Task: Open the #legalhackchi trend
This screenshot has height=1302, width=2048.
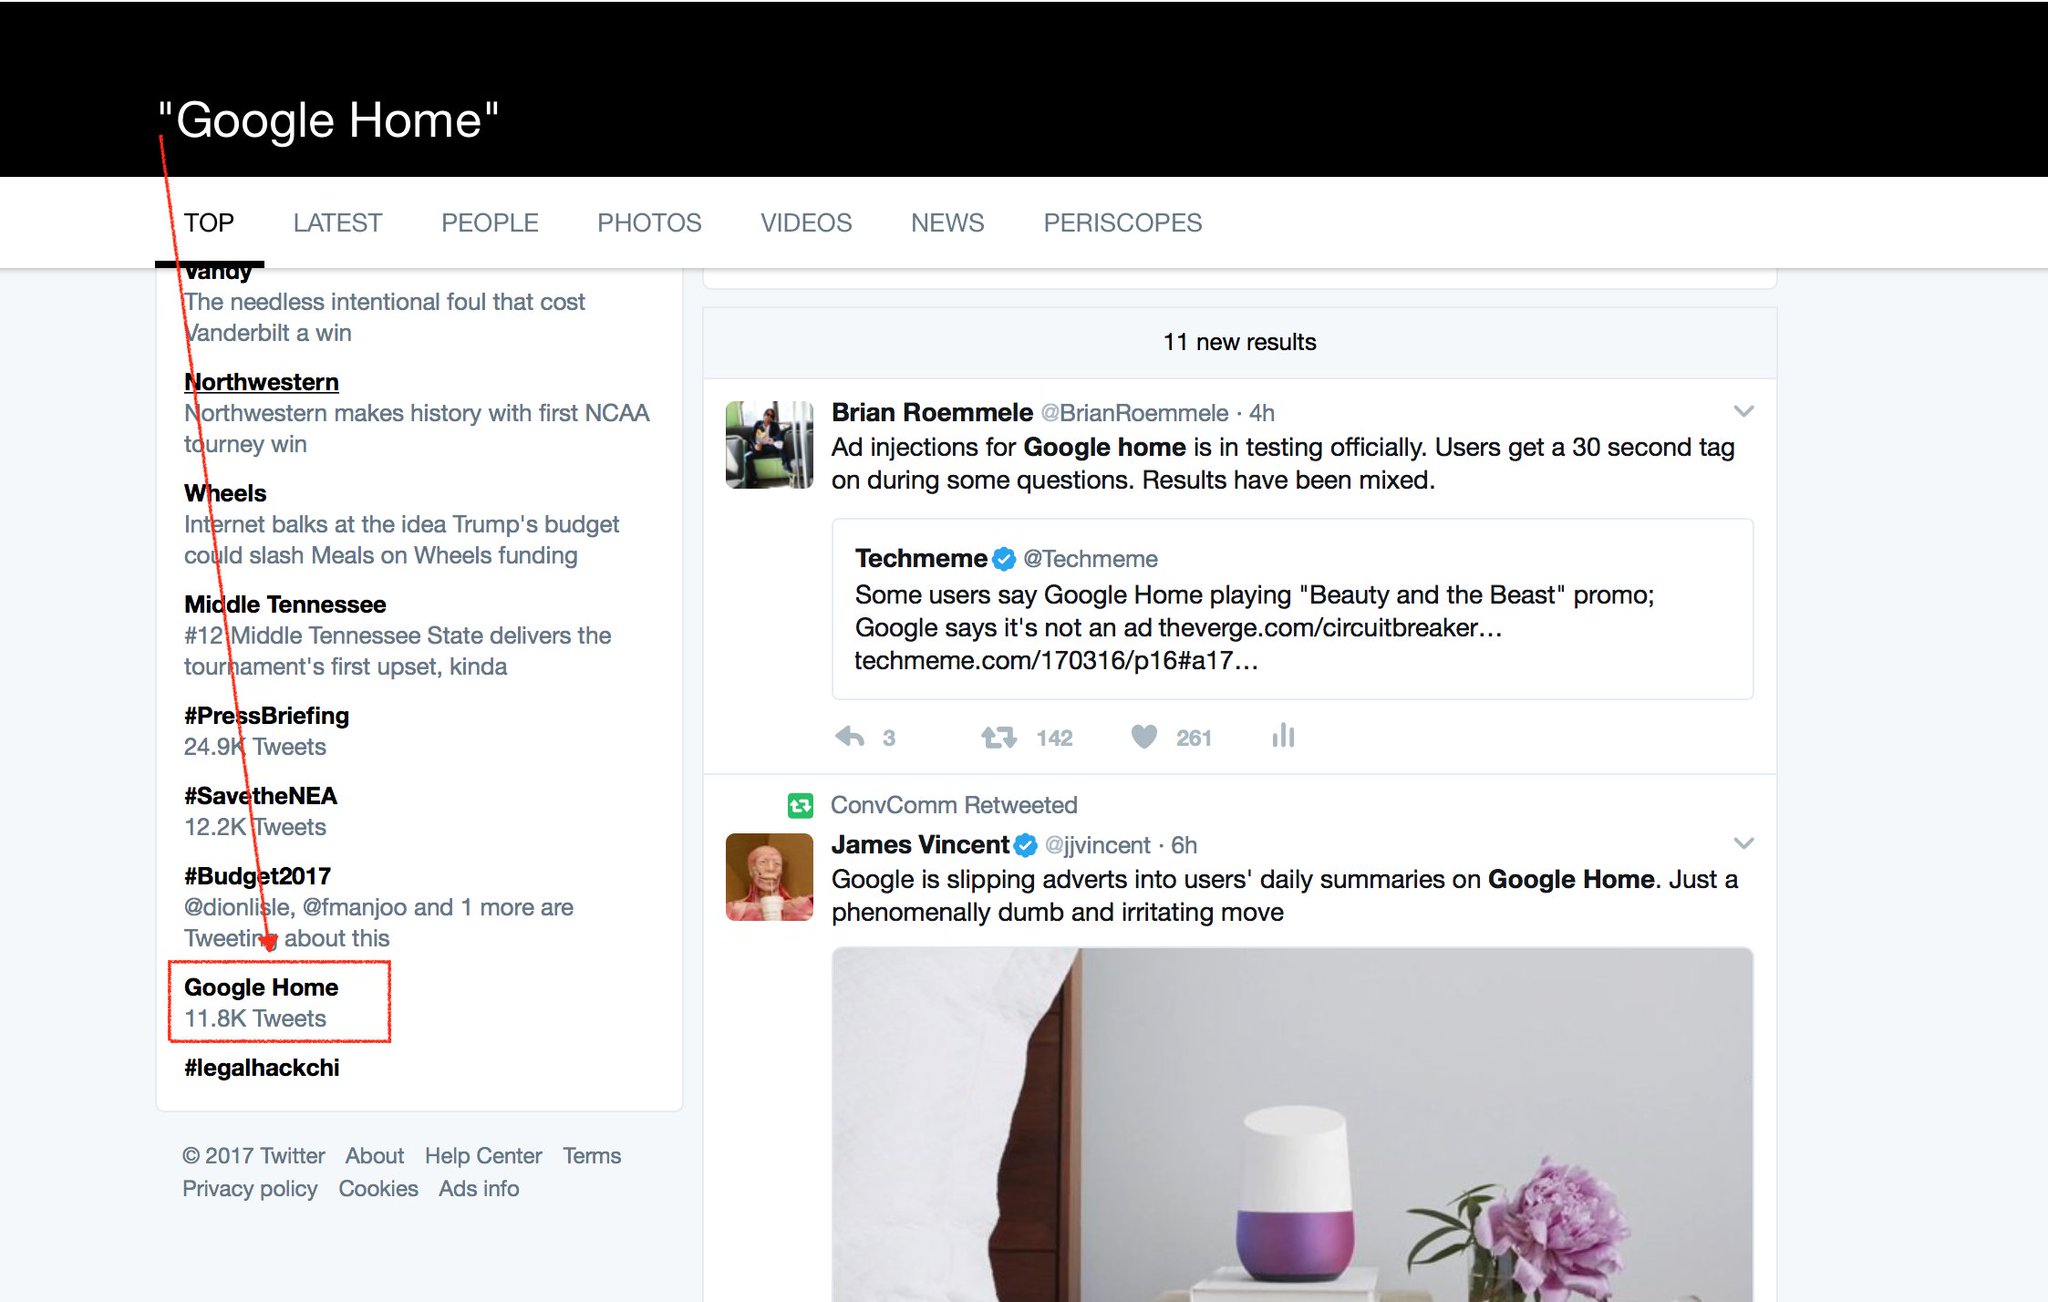Action: pos(261,1067)
